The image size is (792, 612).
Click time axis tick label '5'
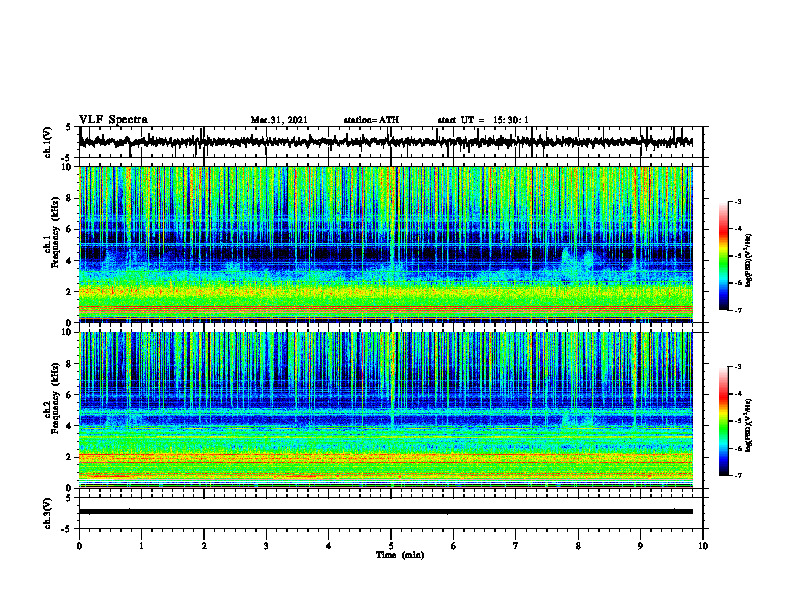(391, 546)
